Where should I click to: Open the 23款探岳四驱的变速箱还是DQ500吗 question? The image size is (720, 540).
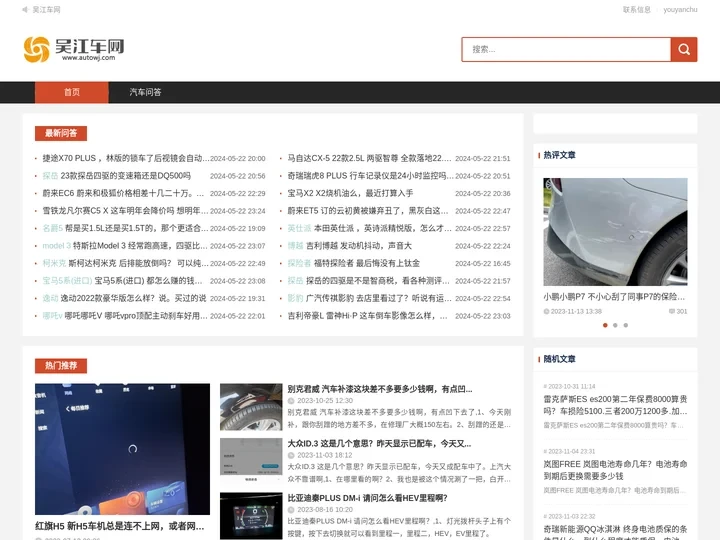(125, 175)
